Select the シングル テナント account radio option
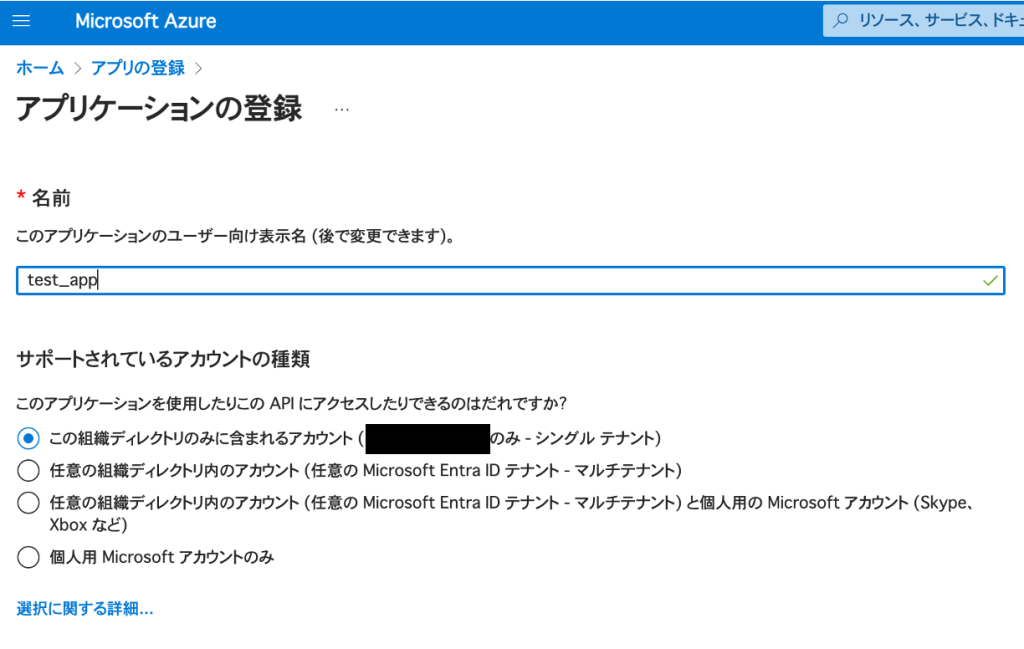1024x649 pixels. pos(29,438)
